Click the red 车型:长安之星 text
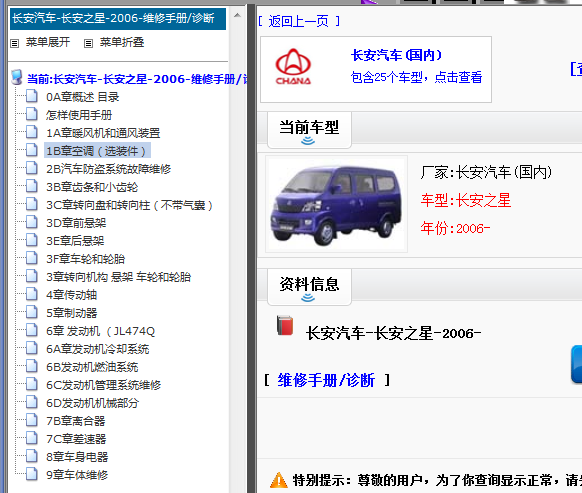 pos(466,200)
